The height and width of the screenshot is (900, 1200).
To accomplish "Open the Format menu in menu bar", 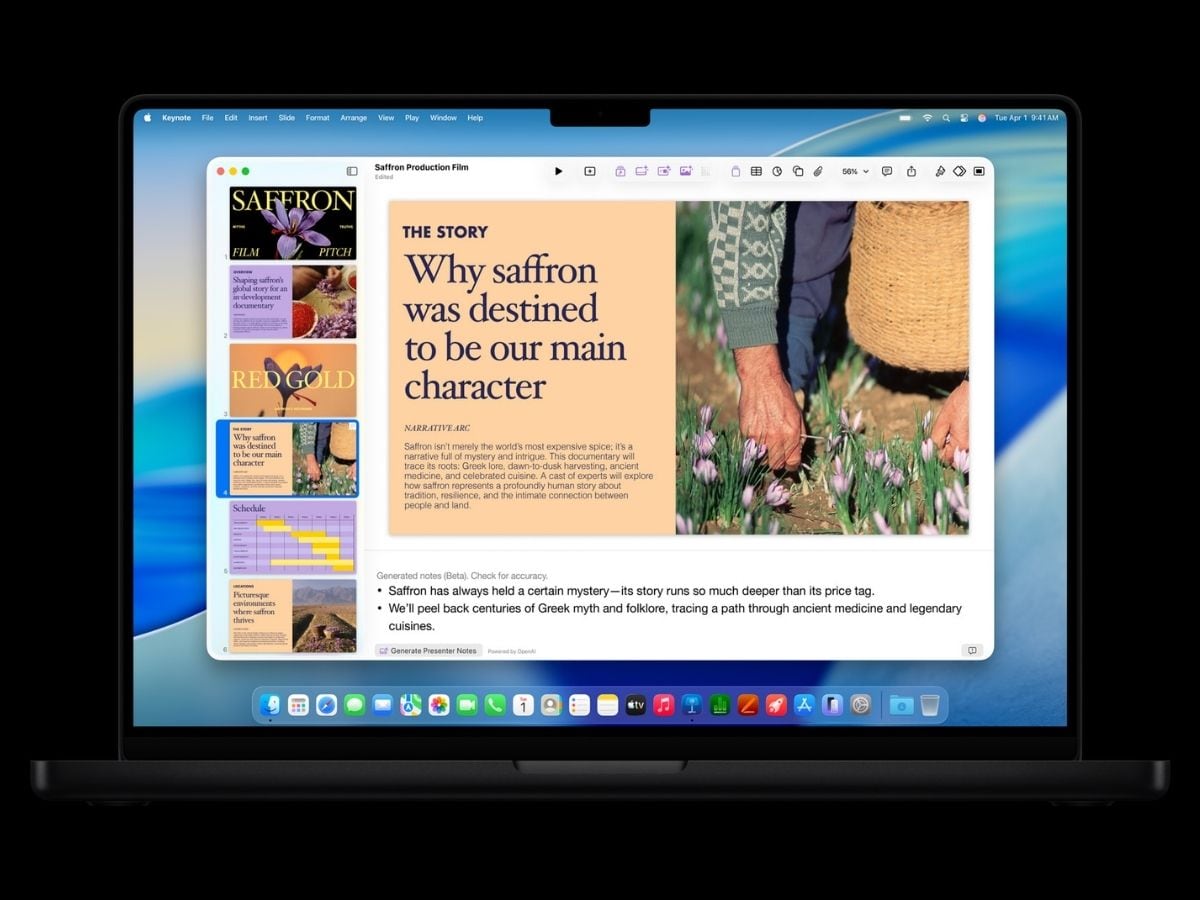I will [x=317, y=118].
